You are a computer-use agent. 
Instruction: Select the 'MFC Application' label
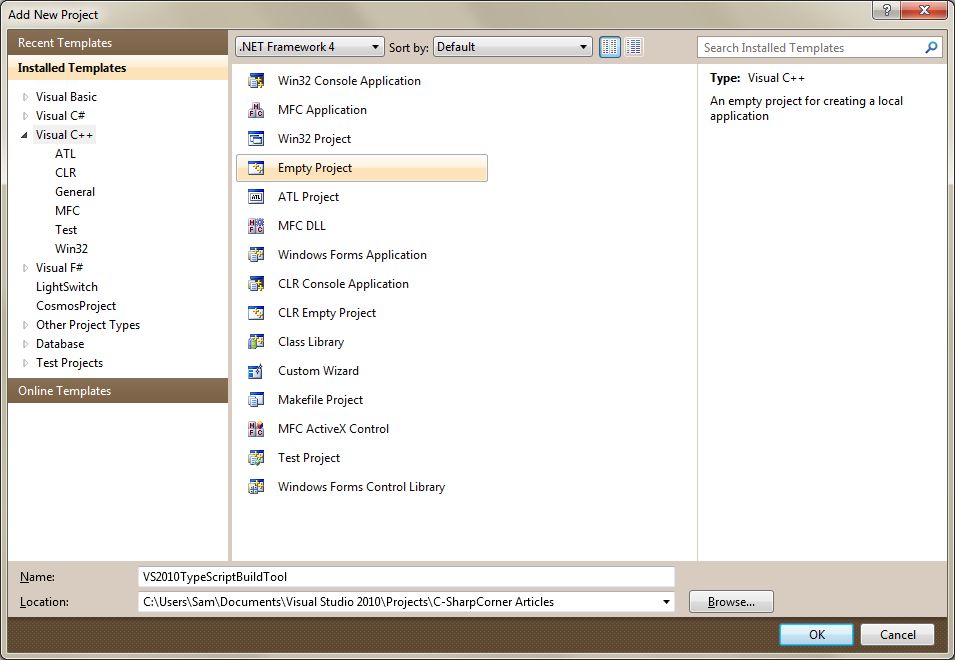pos(322,110)
